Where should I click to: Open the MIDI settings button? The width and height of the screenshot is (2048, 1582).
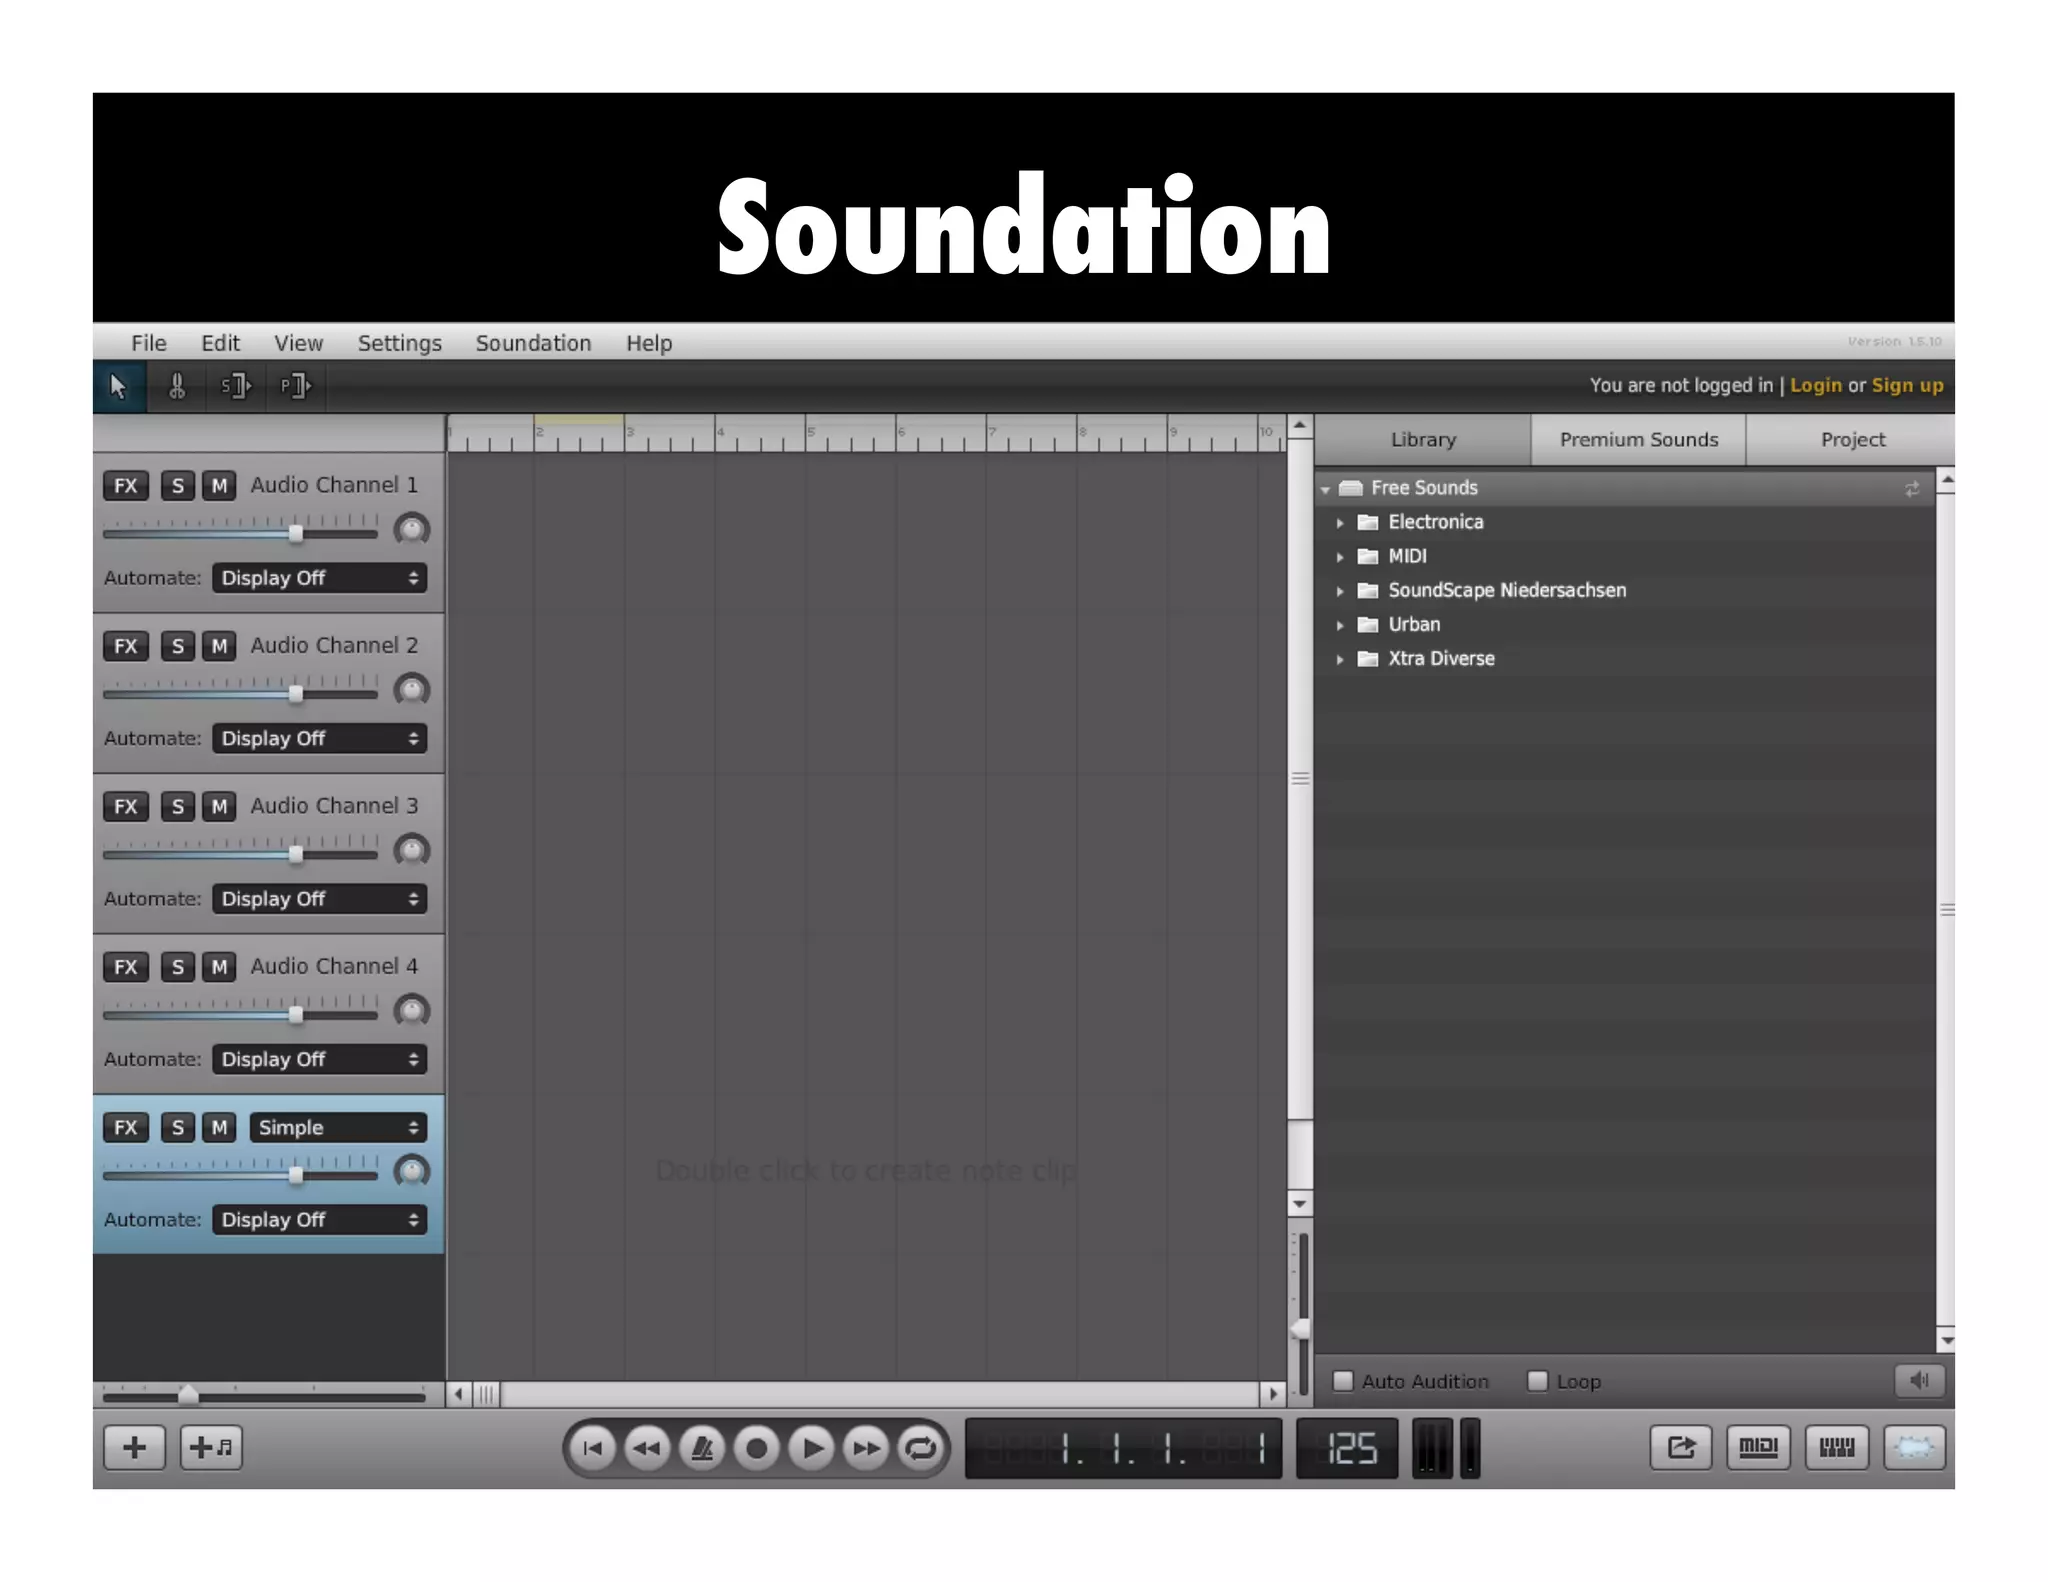click(1757, 1447)
